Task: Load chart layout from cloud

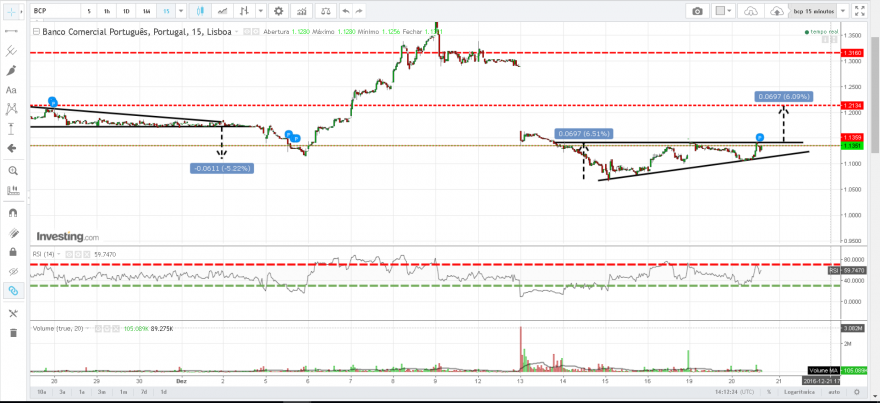Action: (x=750, y=11)
